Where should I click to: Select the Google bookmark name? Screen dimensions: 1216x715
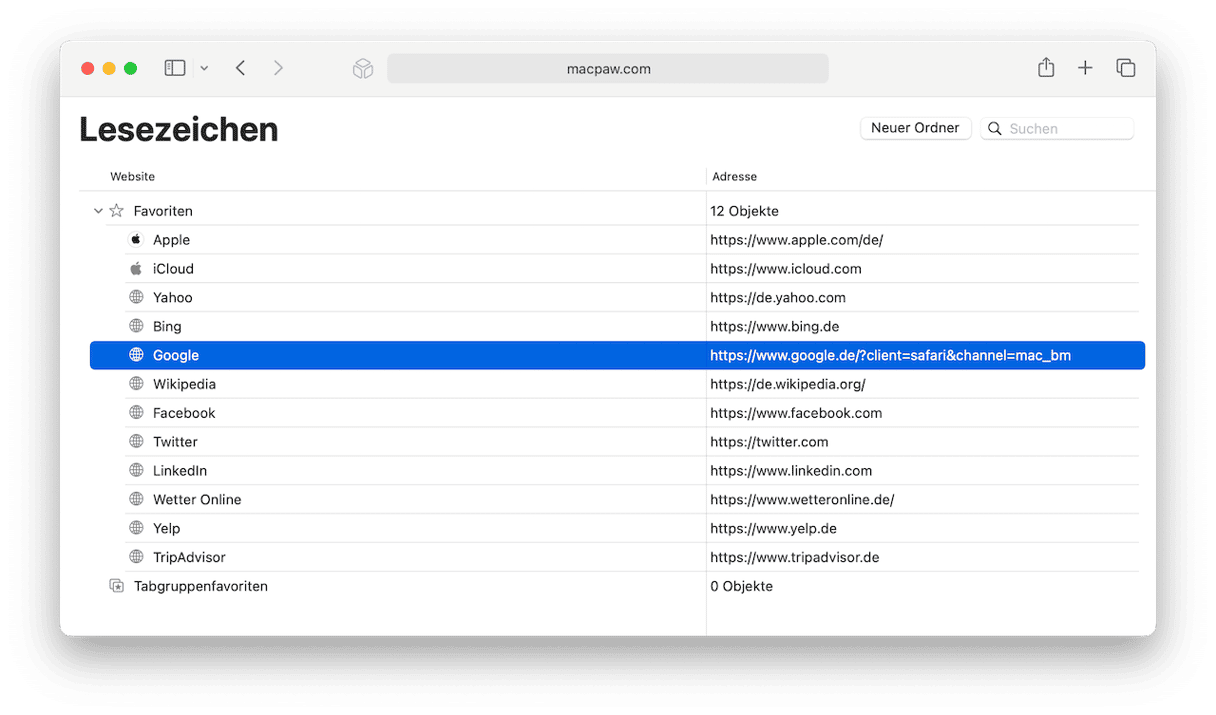tap(176, 355)
